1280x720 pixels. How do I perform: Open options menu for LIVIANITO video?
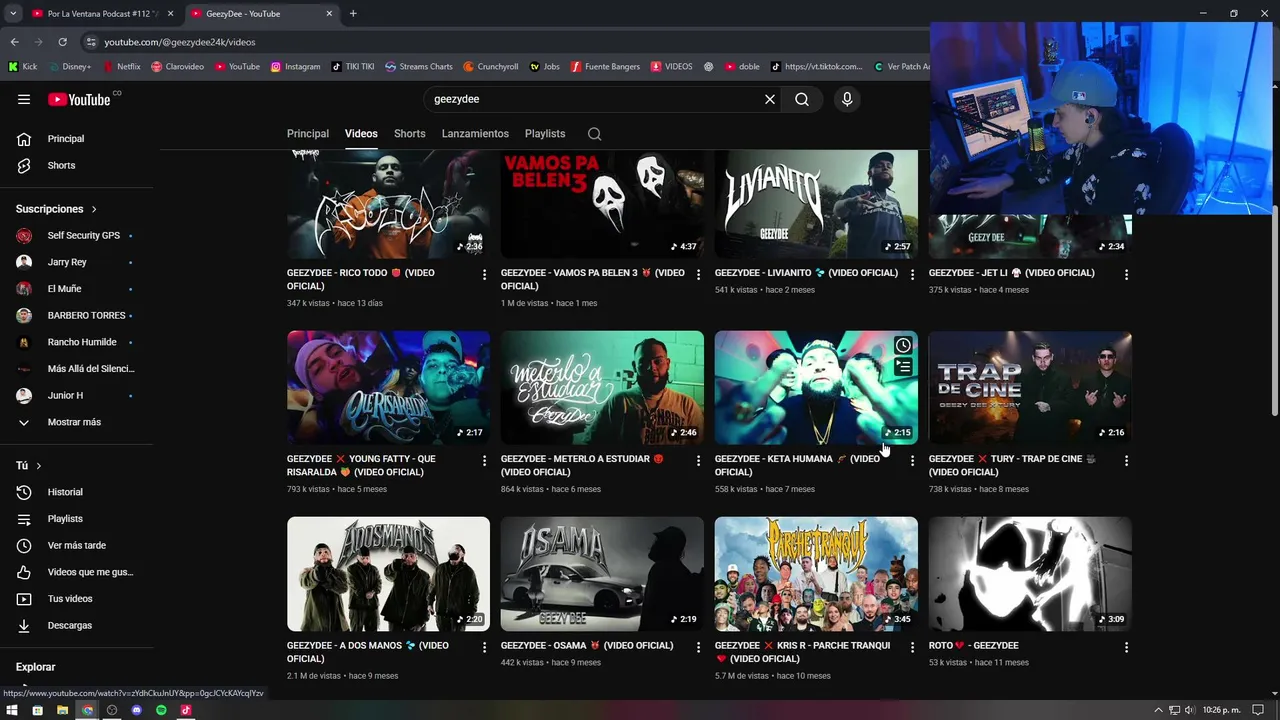coord(912,274)
